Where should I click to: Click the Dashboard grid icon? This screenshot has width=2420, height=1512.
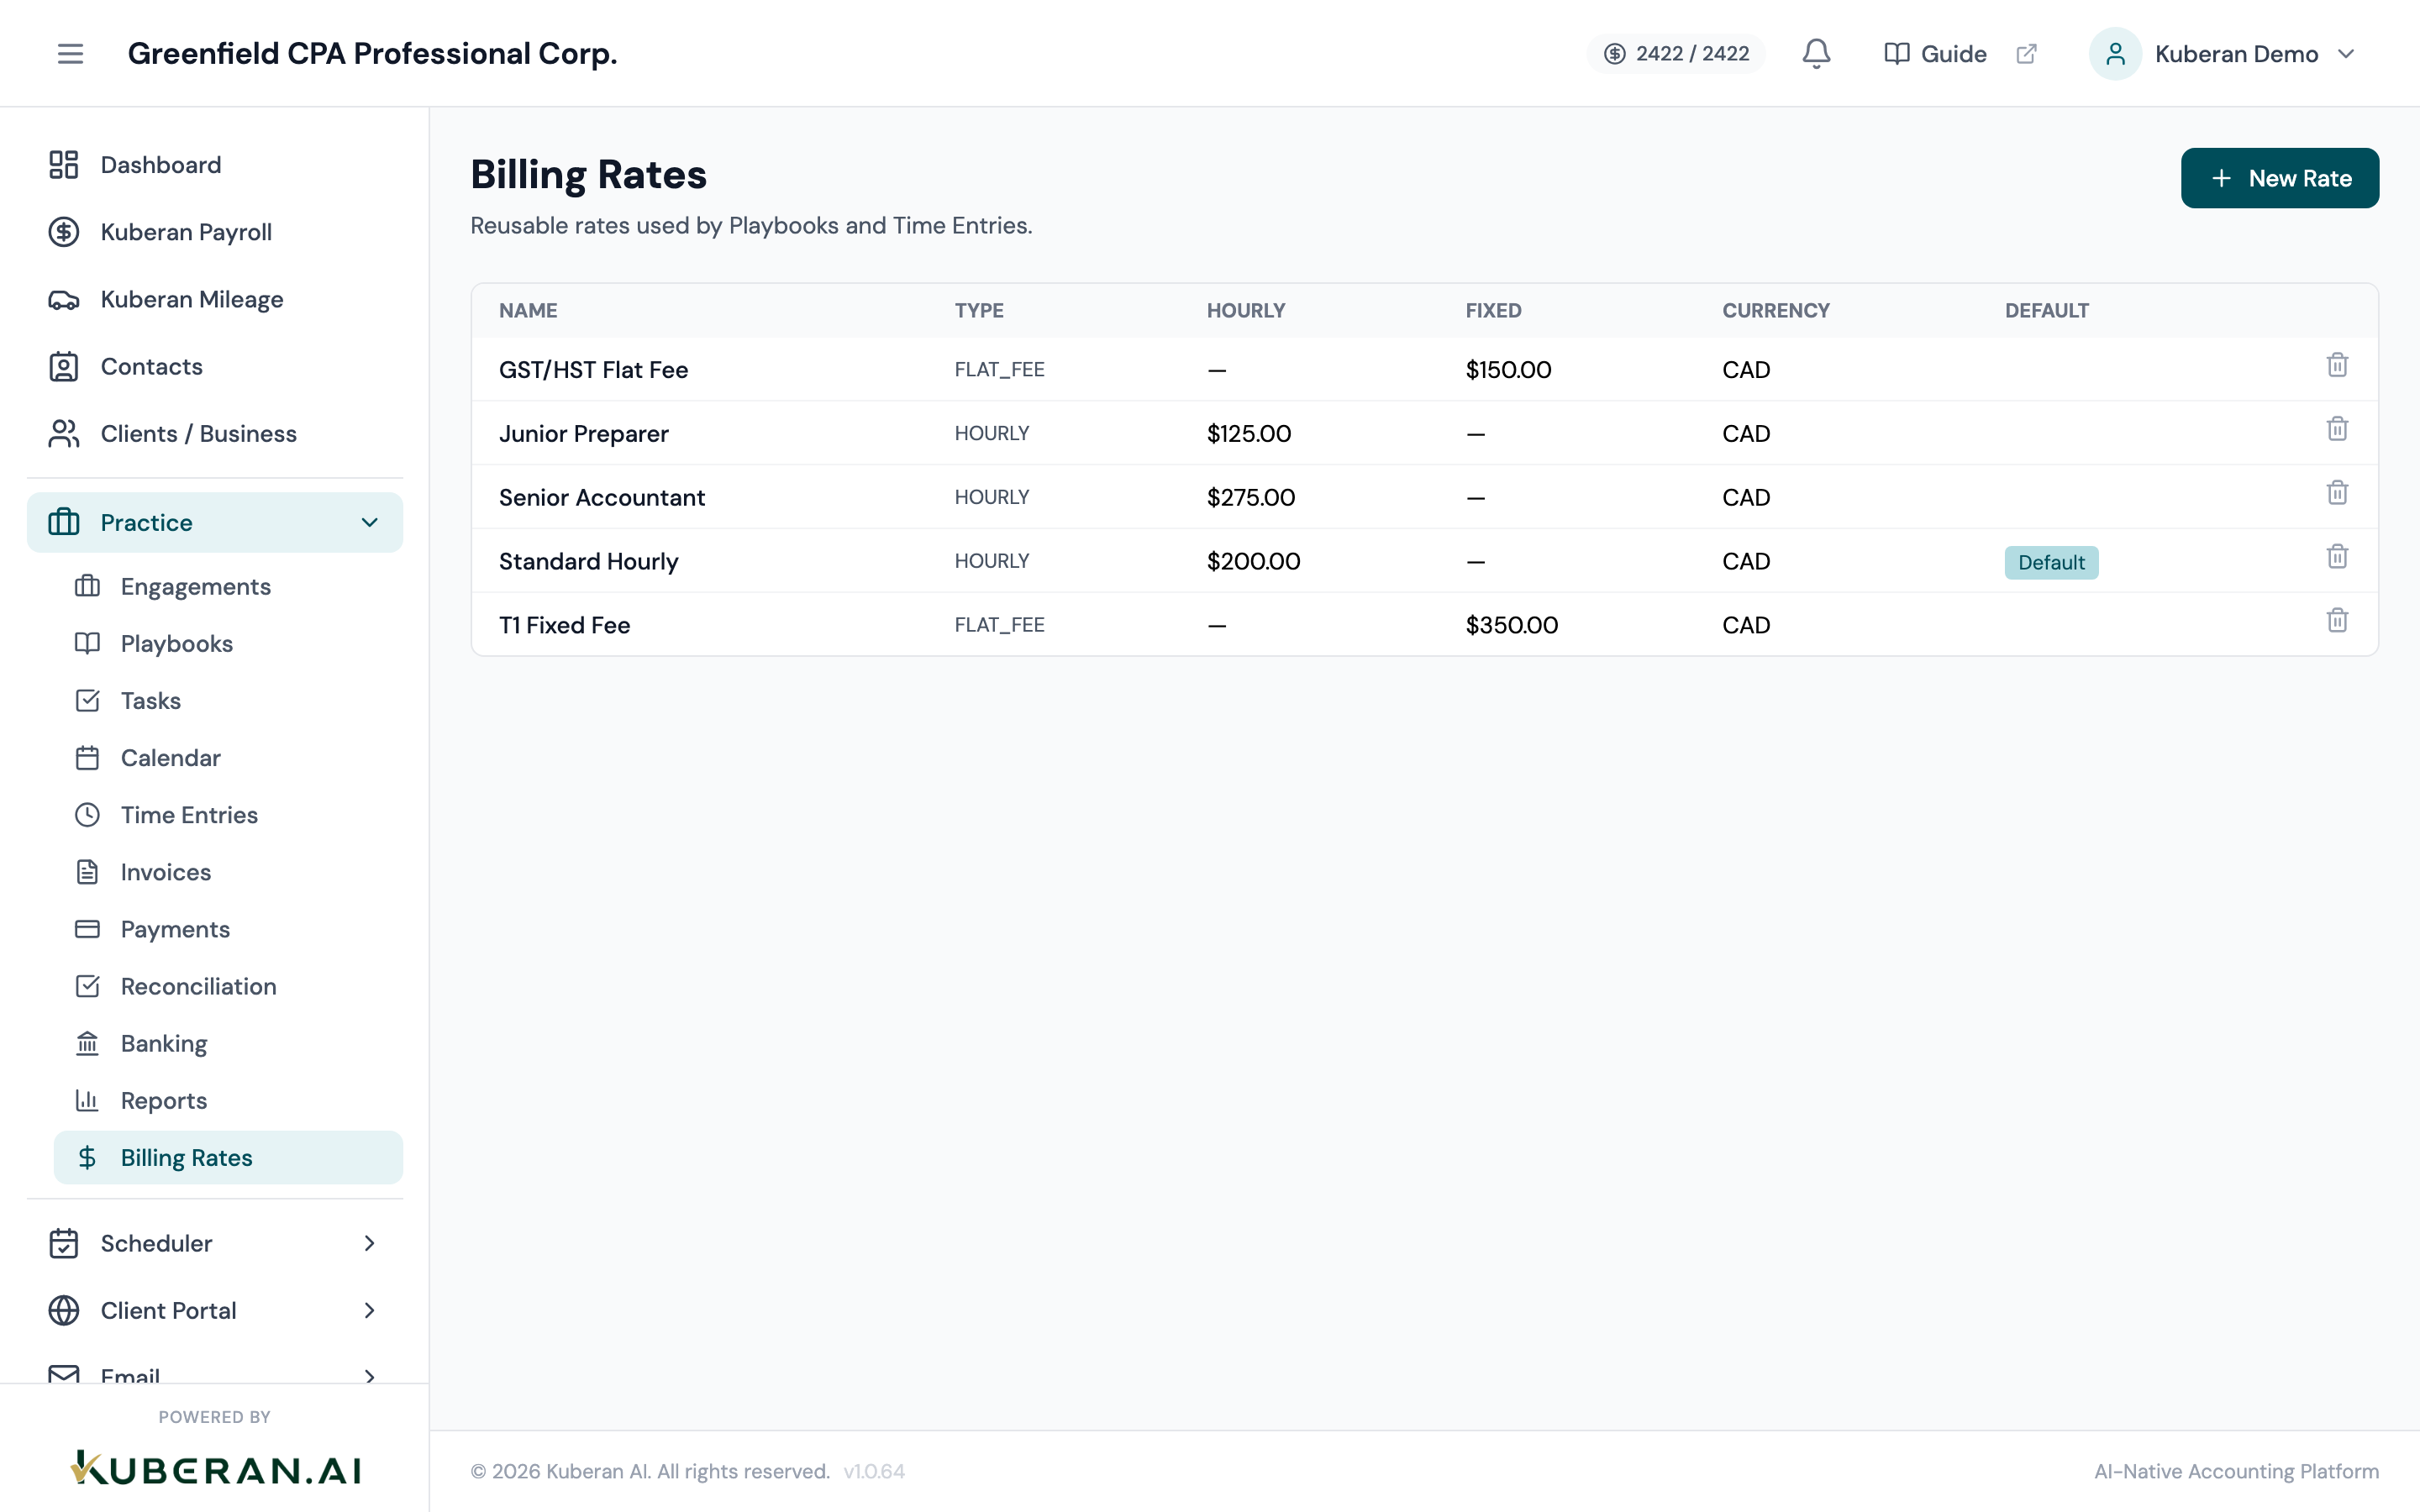(x=64, y=165)
